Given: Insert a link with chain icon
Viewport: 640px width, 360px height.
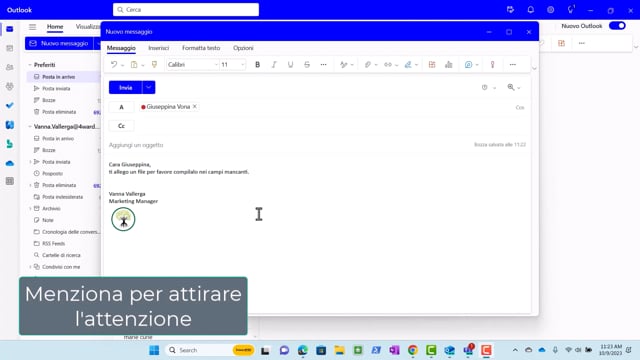Looking at the screenshot, I should [x=388, y=64].
